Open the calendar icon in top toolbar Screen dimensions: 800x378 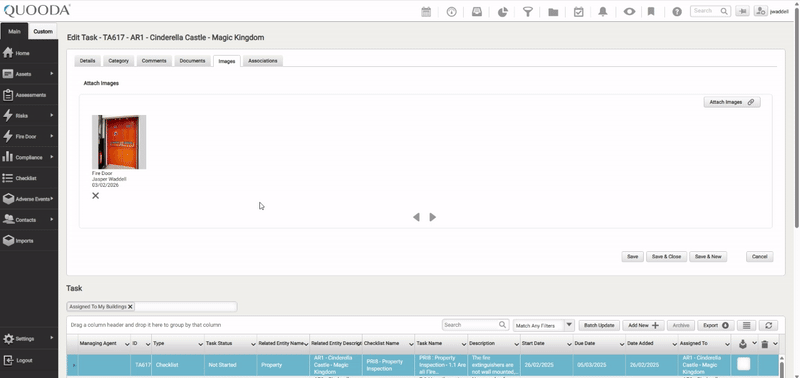coord(426,12)
